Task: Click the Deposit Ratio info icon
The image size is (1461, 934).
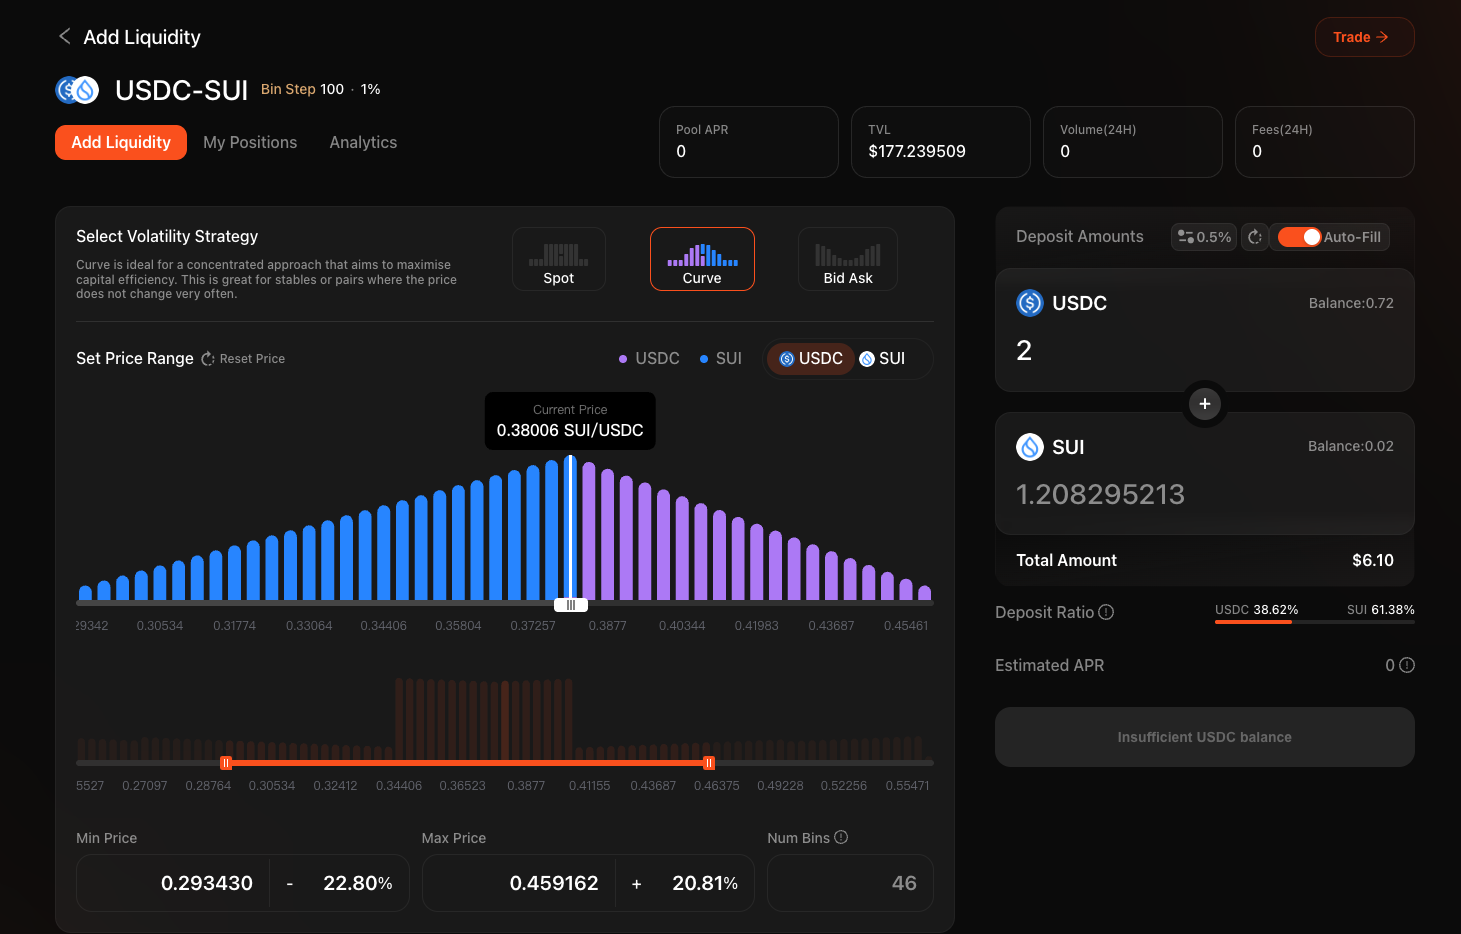Action: pos(1106,612)
